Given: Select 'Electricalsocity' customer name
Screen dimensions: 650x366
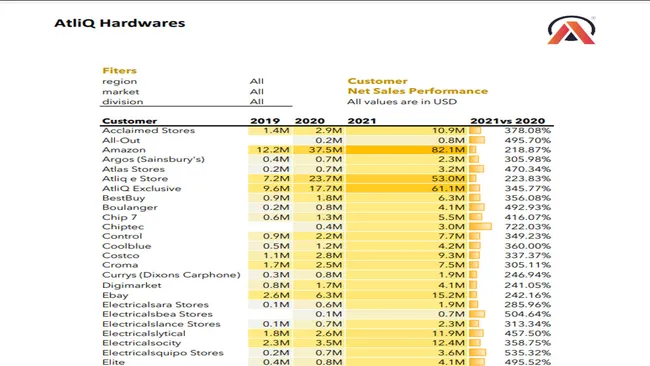Looking at the screenshot, I should click(142, 343).
